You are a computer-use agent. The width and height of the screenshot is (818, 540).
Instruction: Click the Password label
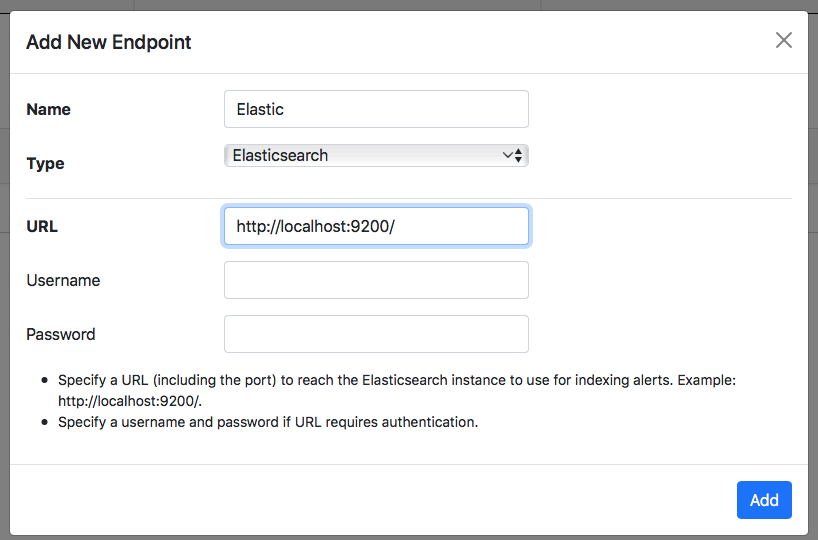pos(61,334)
